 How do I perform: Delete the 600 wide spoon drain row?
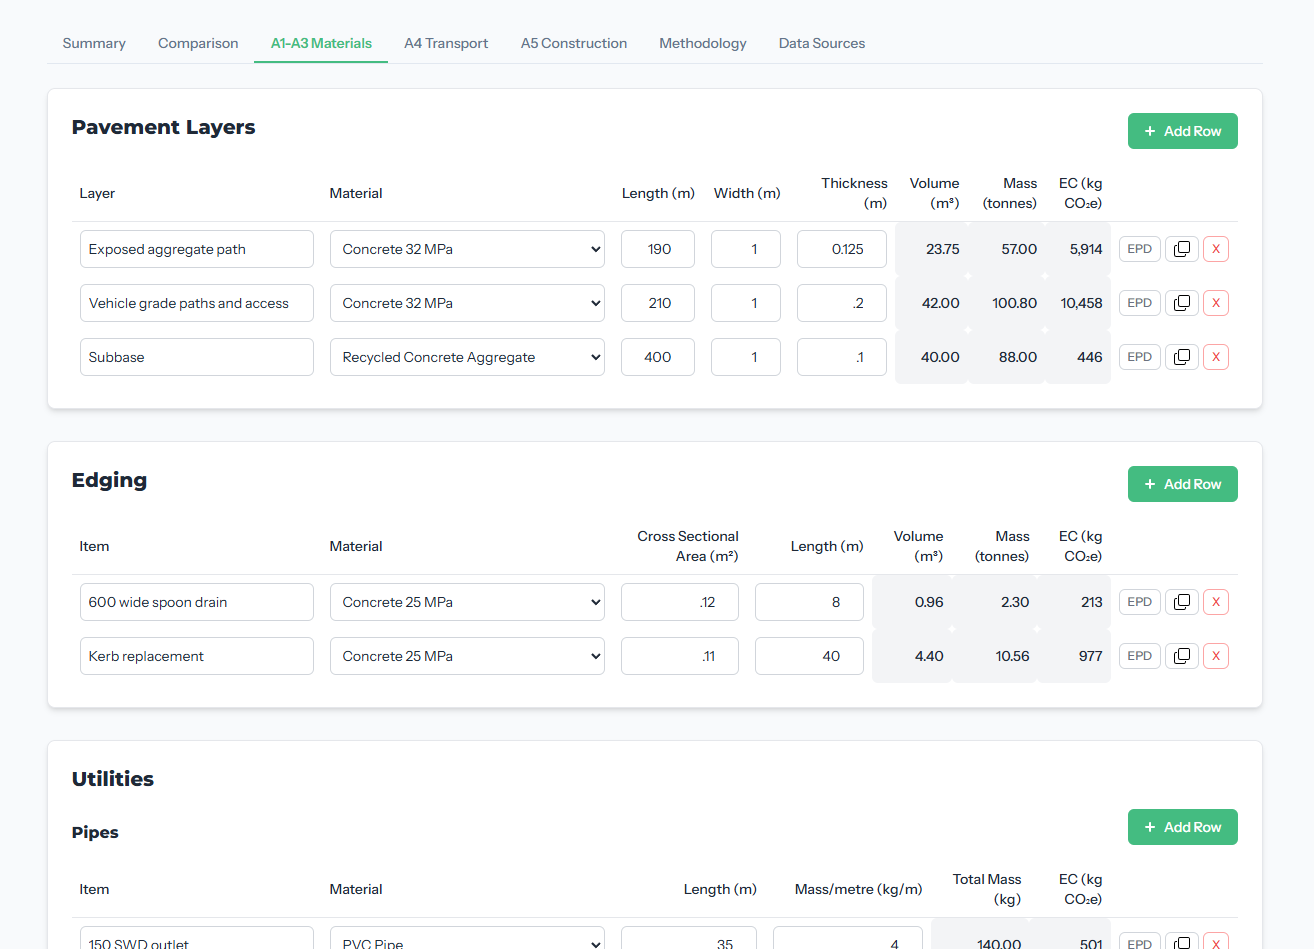(x=1216, y=602)
